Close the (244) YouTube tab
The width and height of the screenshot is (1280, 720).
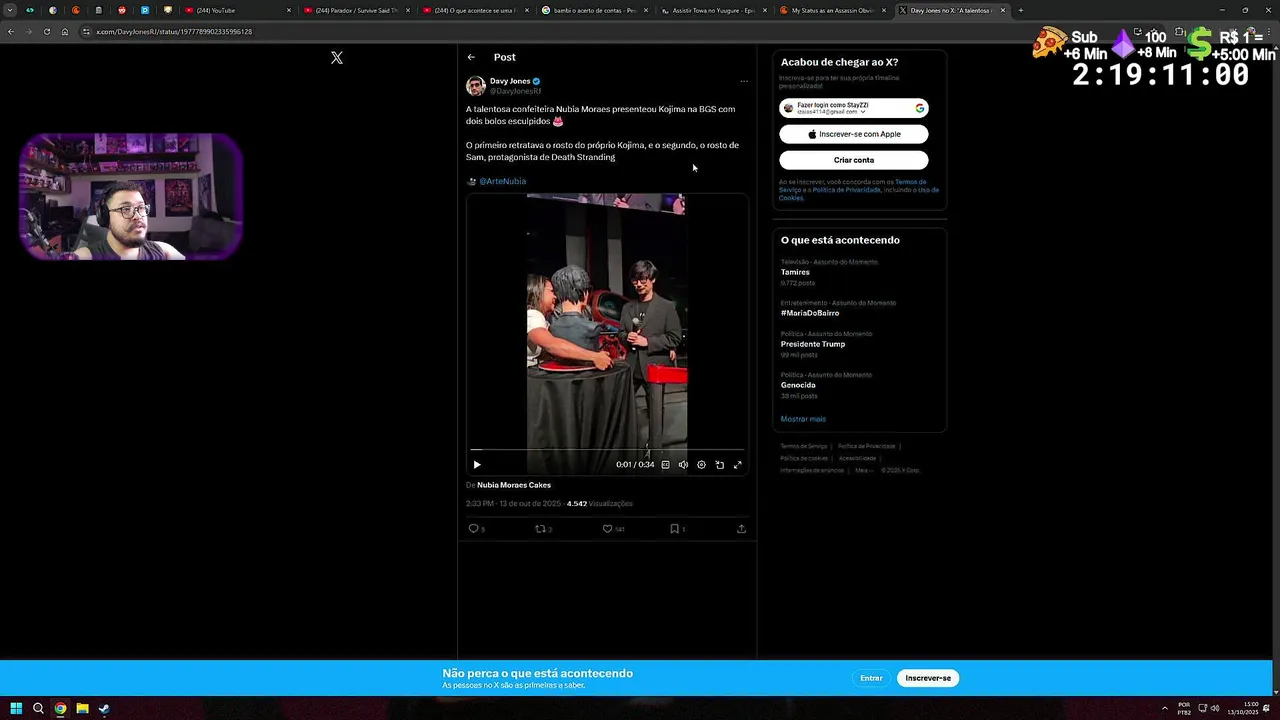pos(289,10)
